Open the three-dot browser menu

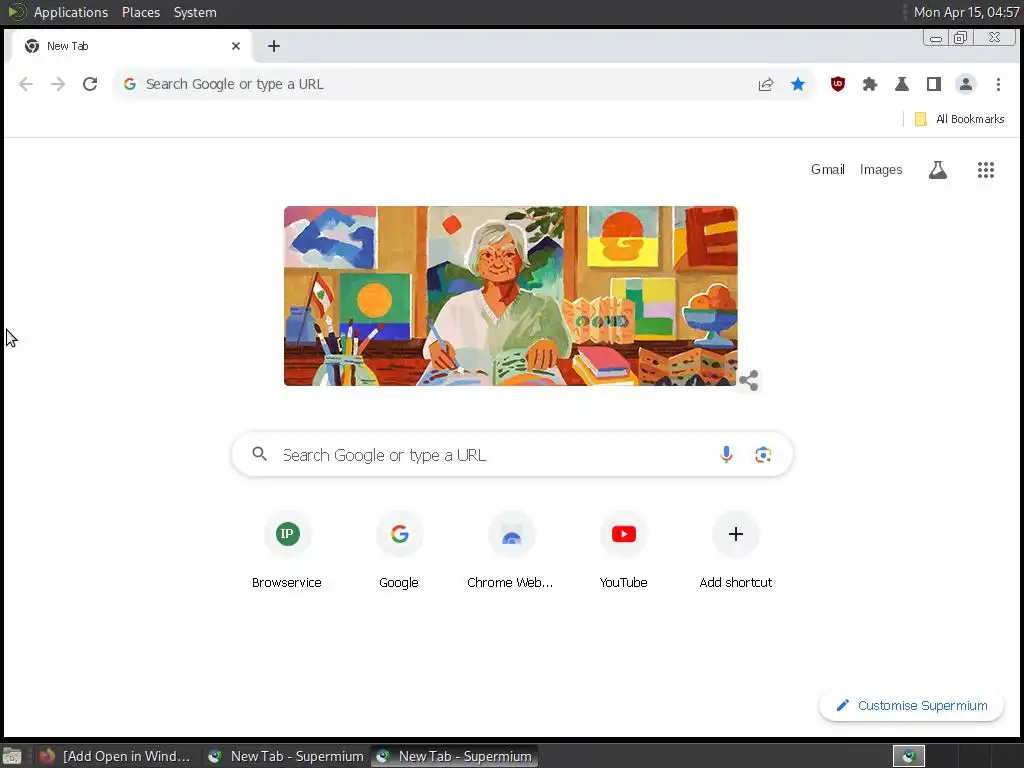pos(998,84)
